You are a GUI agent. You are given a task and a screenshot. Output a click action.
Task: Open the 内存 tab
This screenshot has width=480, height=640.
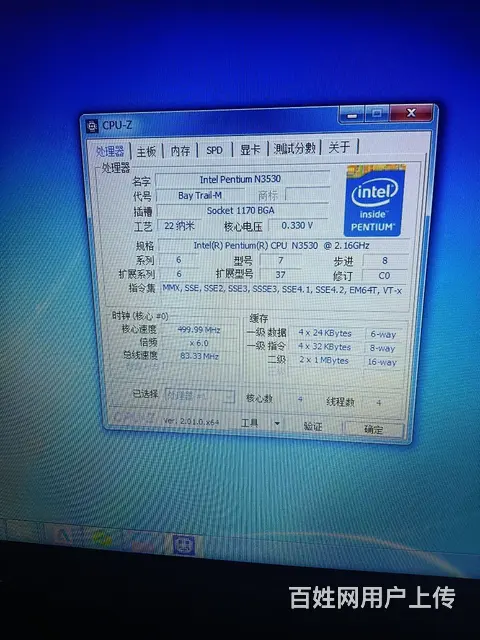tap(180, 151)
